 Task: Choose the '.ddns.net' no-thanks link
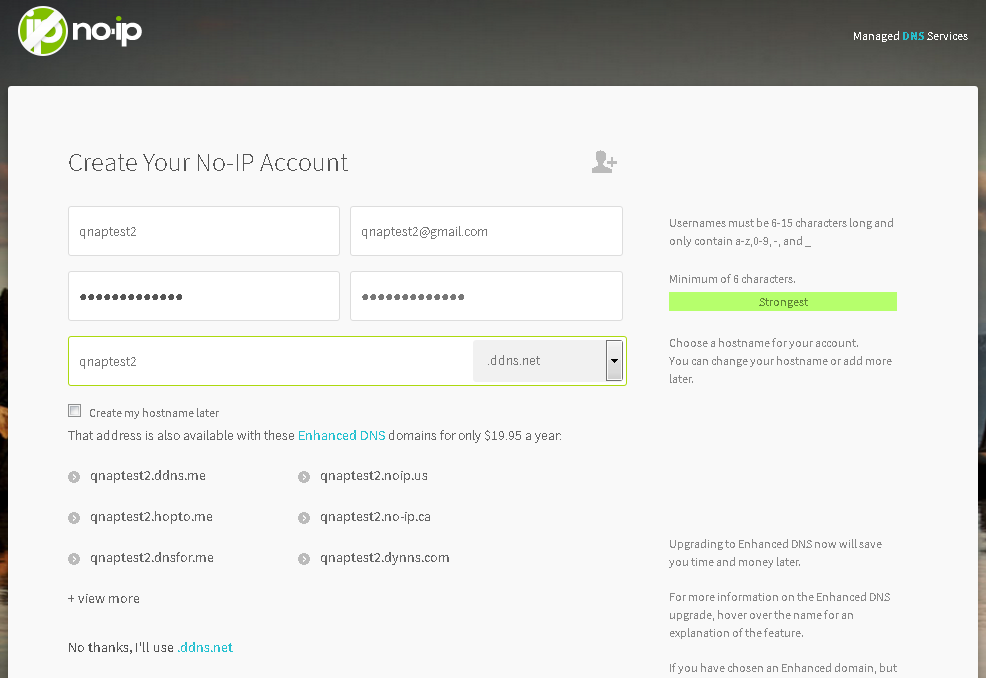click(205, 647)
